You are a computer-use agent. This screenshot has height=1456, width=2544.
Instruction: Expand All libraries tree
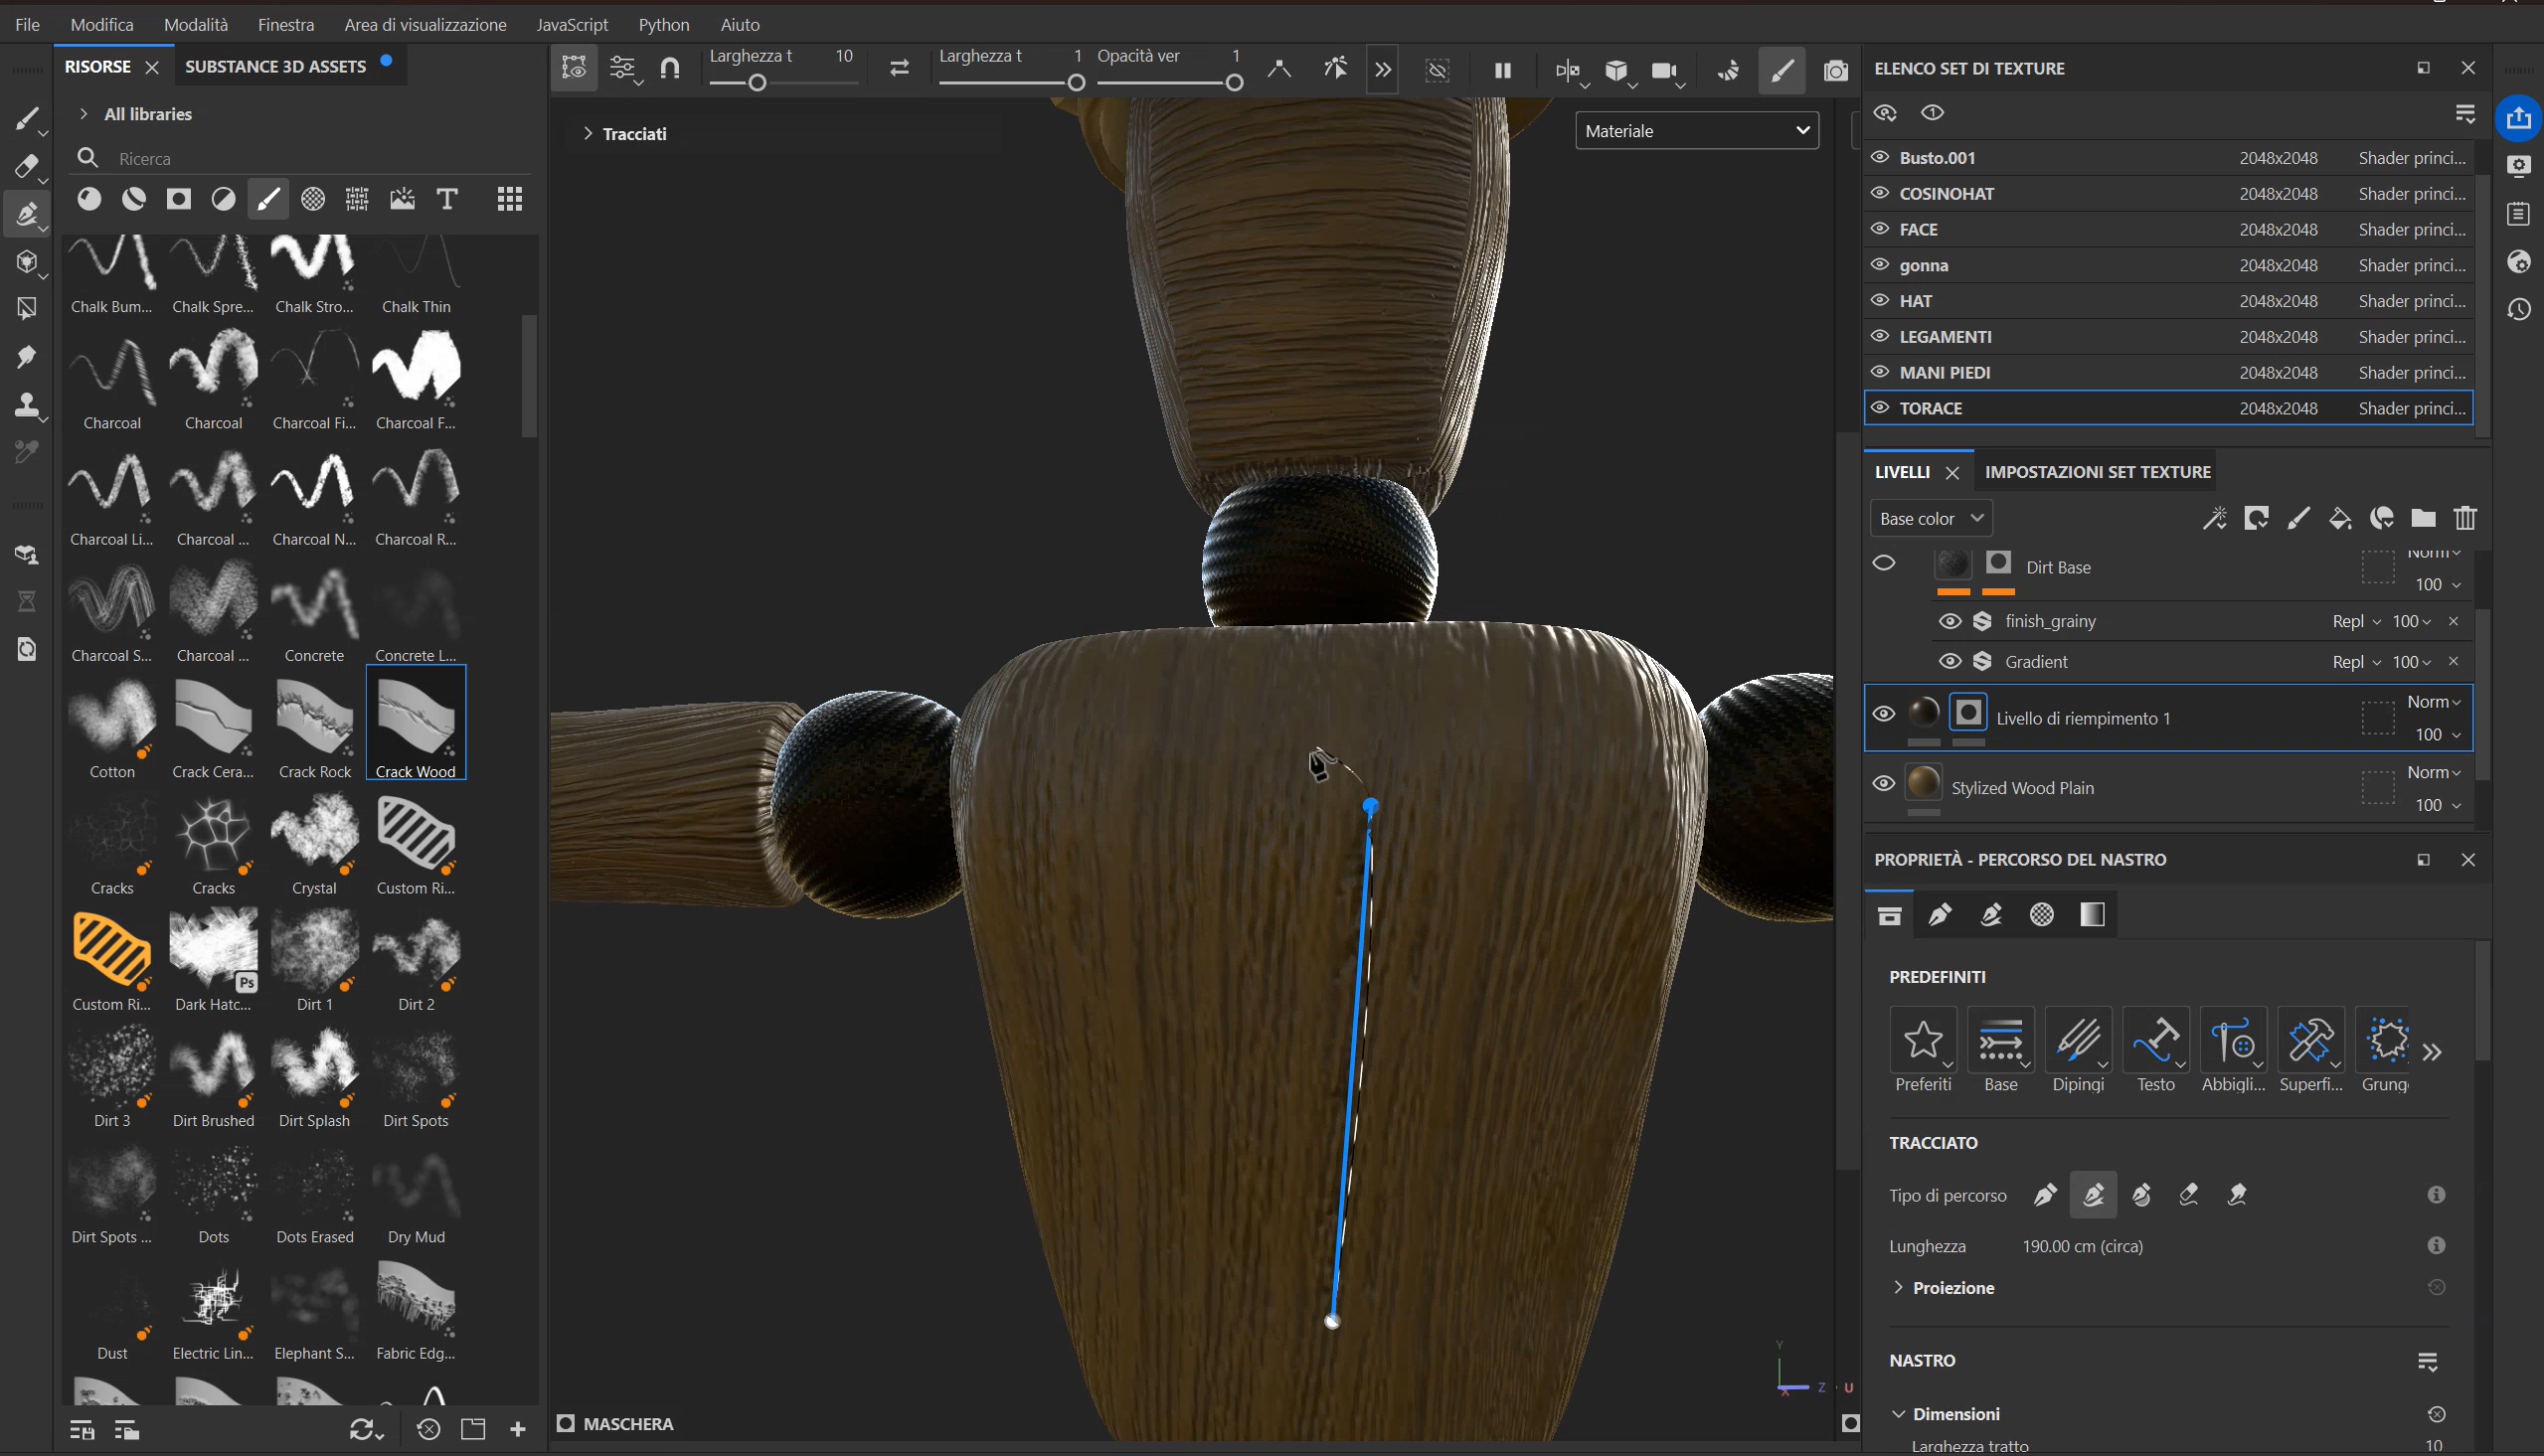[x=83, y=114]
